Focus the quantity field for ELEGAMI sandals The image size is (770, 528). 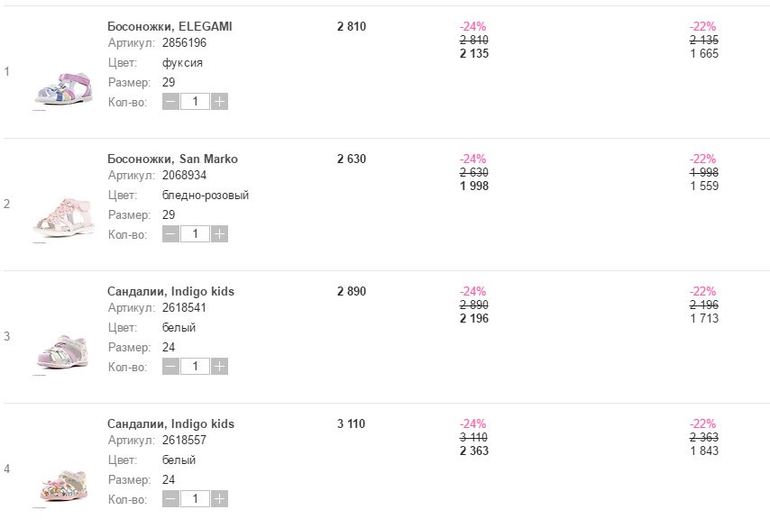pos(195,101)
